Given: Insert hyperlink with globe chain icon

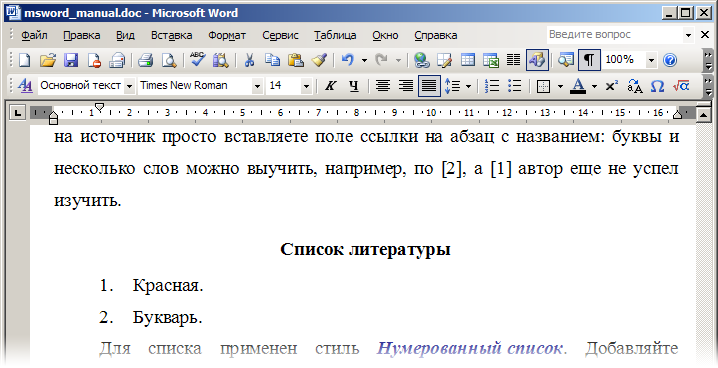Looking at the screenshot, I should [421, 60].
